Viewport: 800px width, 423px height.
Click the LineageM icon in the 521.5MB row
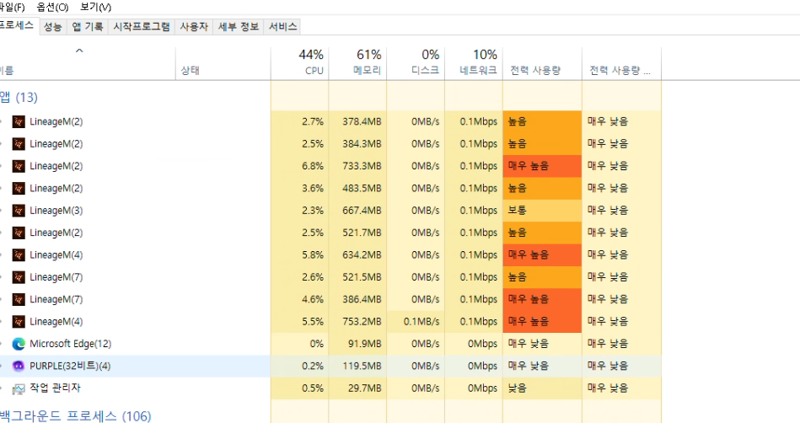(x=19, y=277)
